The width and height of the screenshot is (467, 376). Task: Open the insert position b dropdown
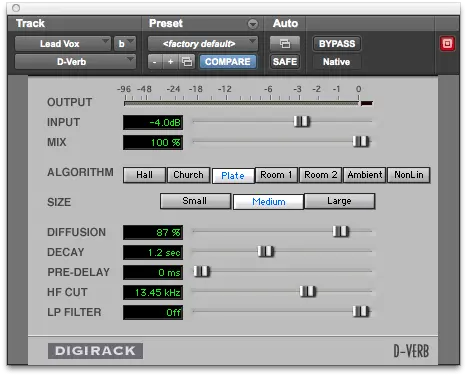pyautogui.click(x=125, y=44)
